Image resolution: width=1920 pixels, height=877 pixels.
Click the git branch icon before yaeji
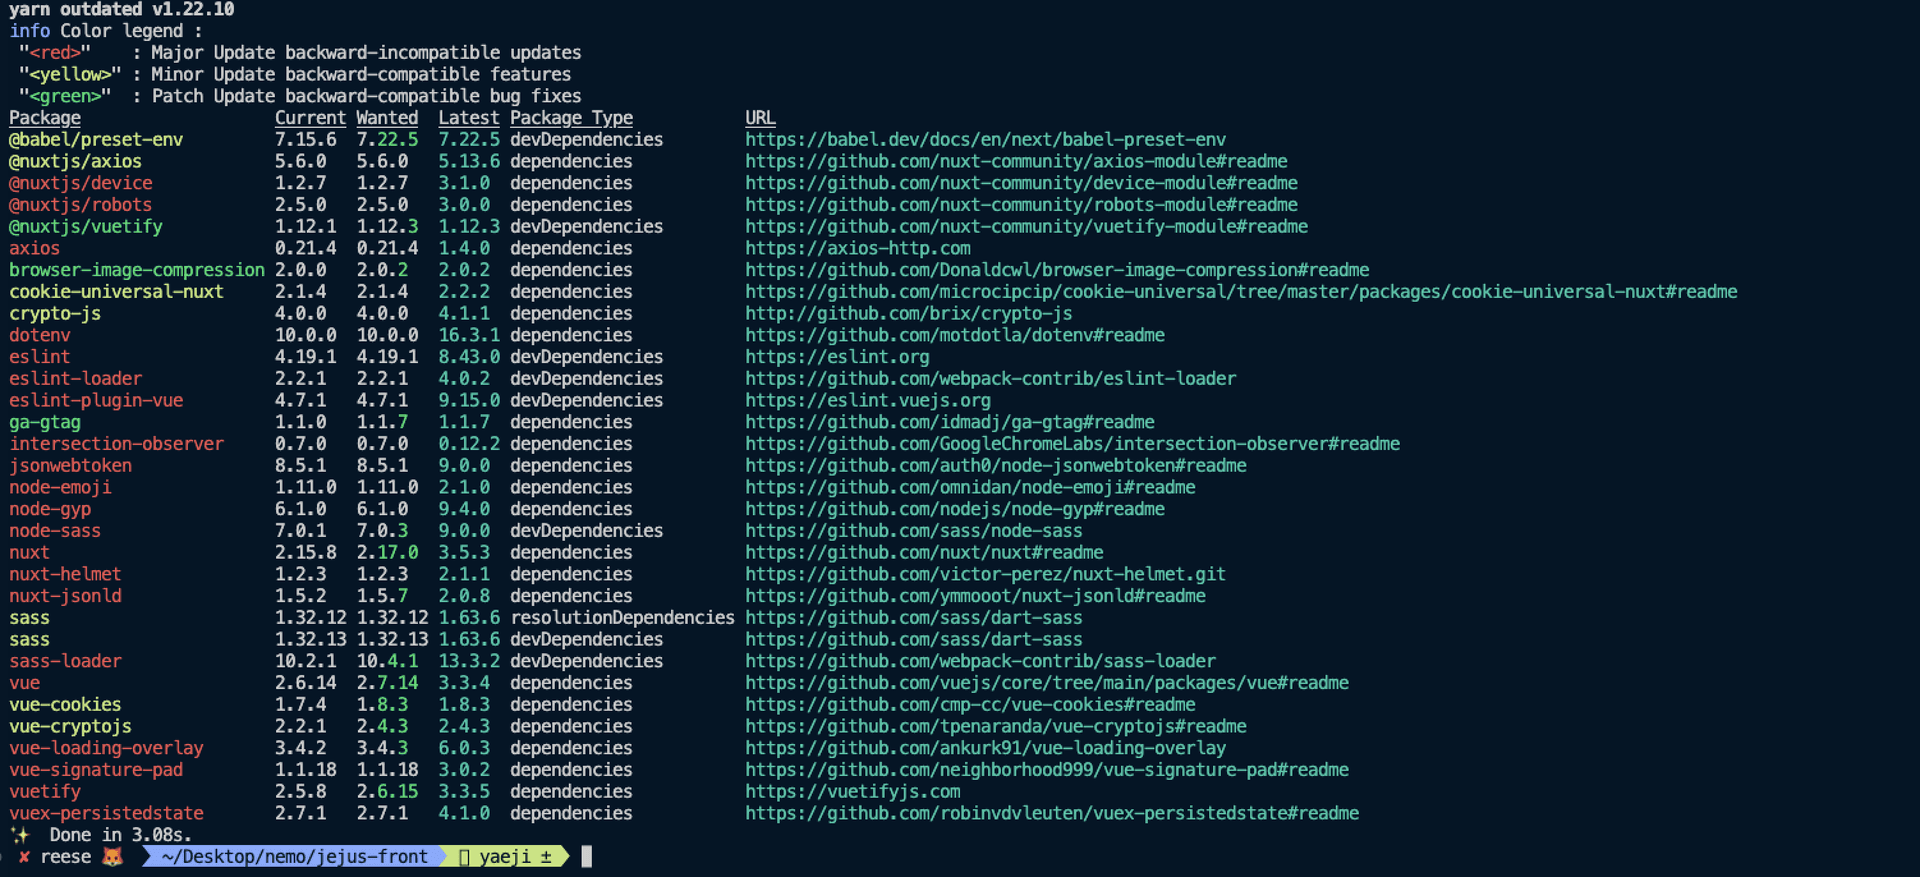pyautogui.click(x=464, y=857)
